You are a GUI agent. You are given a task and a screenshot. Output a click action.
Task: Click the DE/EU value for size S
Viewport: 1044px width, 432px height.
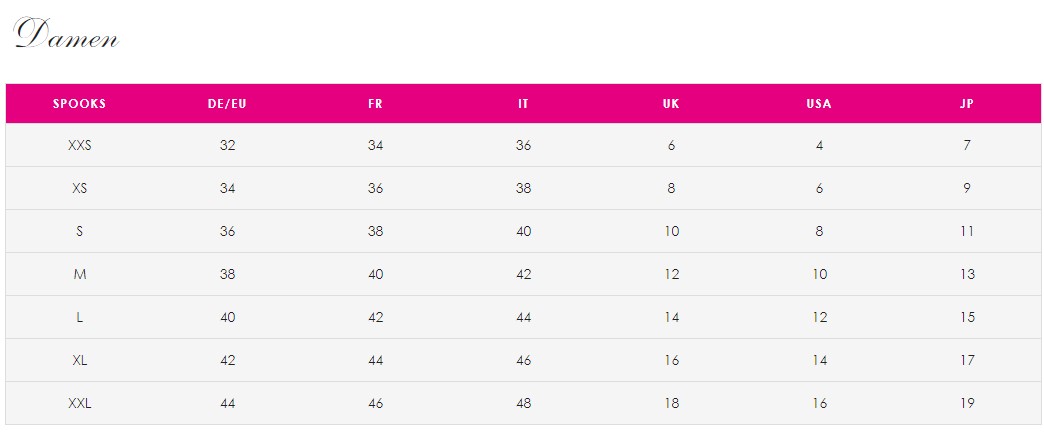click(227, 232)
